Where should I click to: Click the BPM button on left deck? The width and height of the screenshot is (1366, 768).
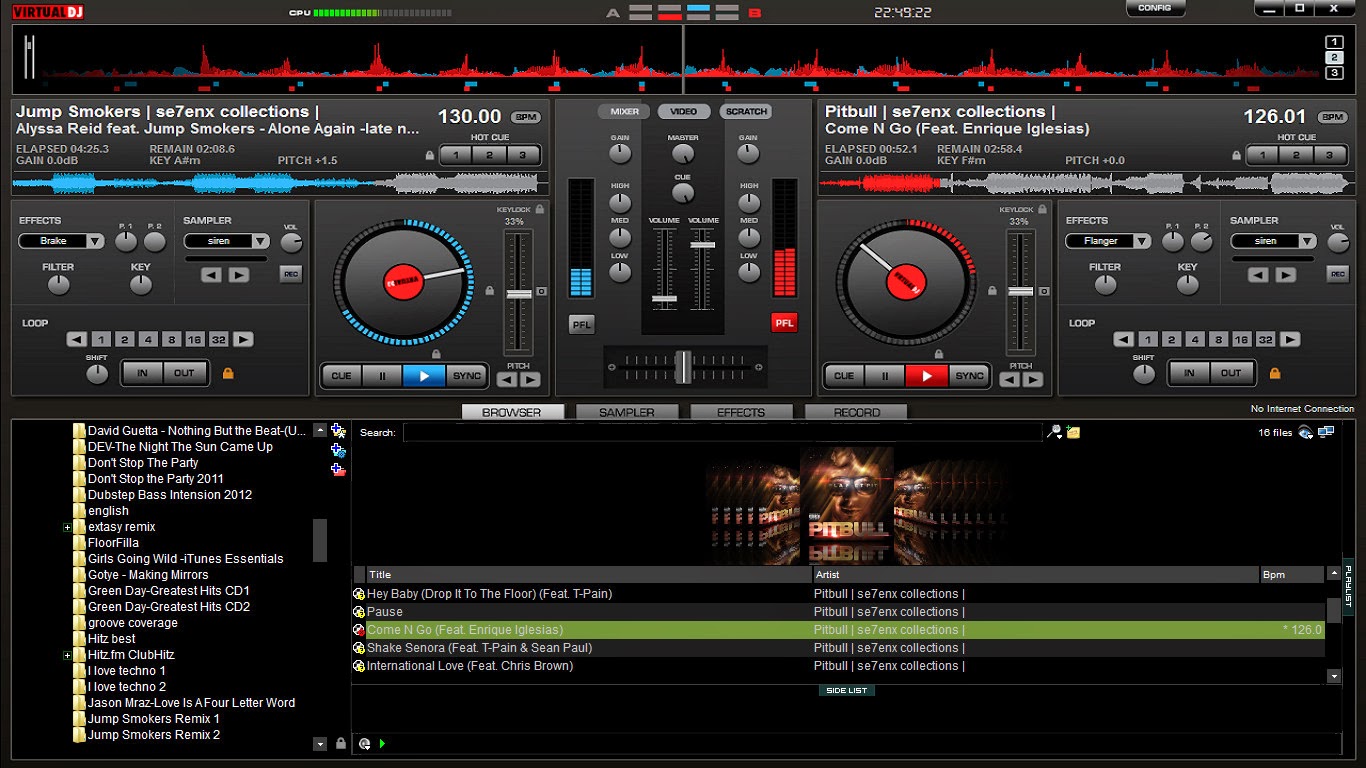(x=525, y=117)
